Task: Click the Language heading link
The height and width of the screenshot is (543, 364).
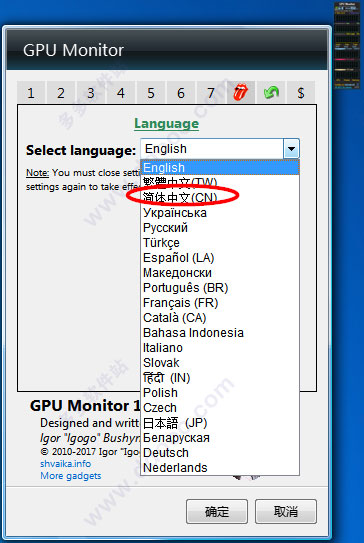Action: 167,124
